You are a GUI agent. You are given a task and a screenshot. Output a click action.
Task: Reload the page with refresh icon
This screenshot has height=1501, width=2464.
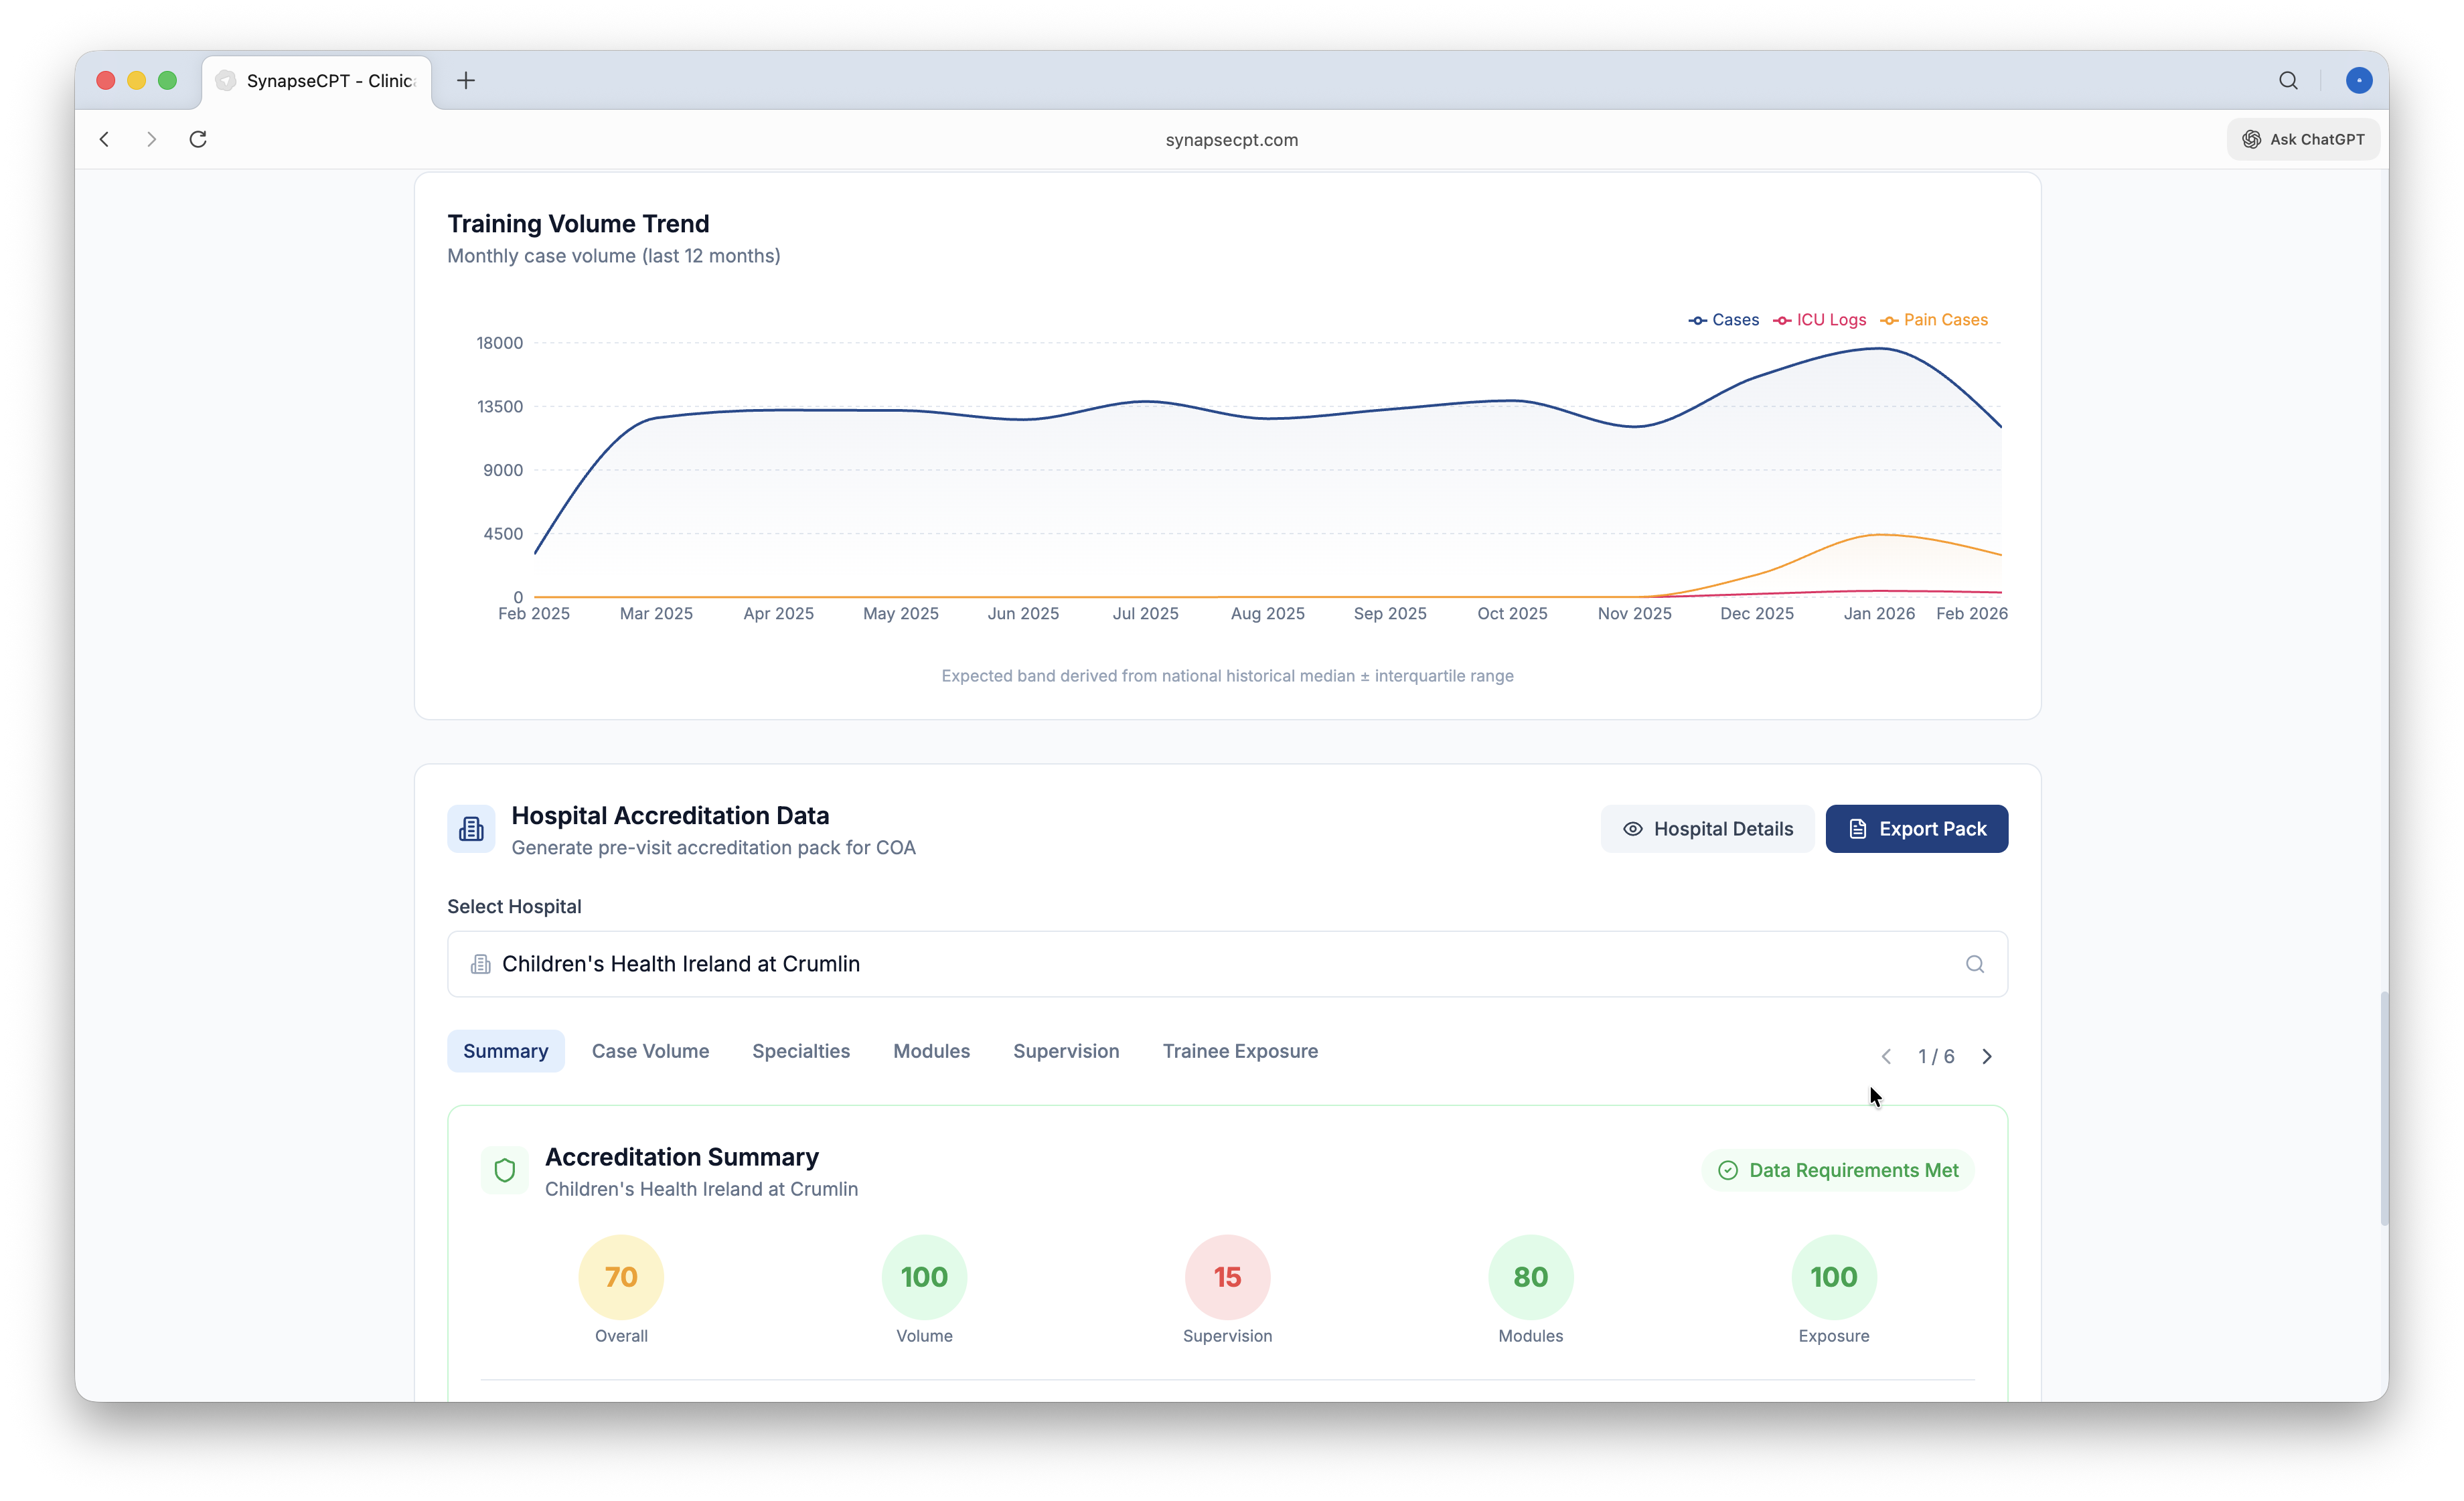pyautogui.click(x=198, y=139)
